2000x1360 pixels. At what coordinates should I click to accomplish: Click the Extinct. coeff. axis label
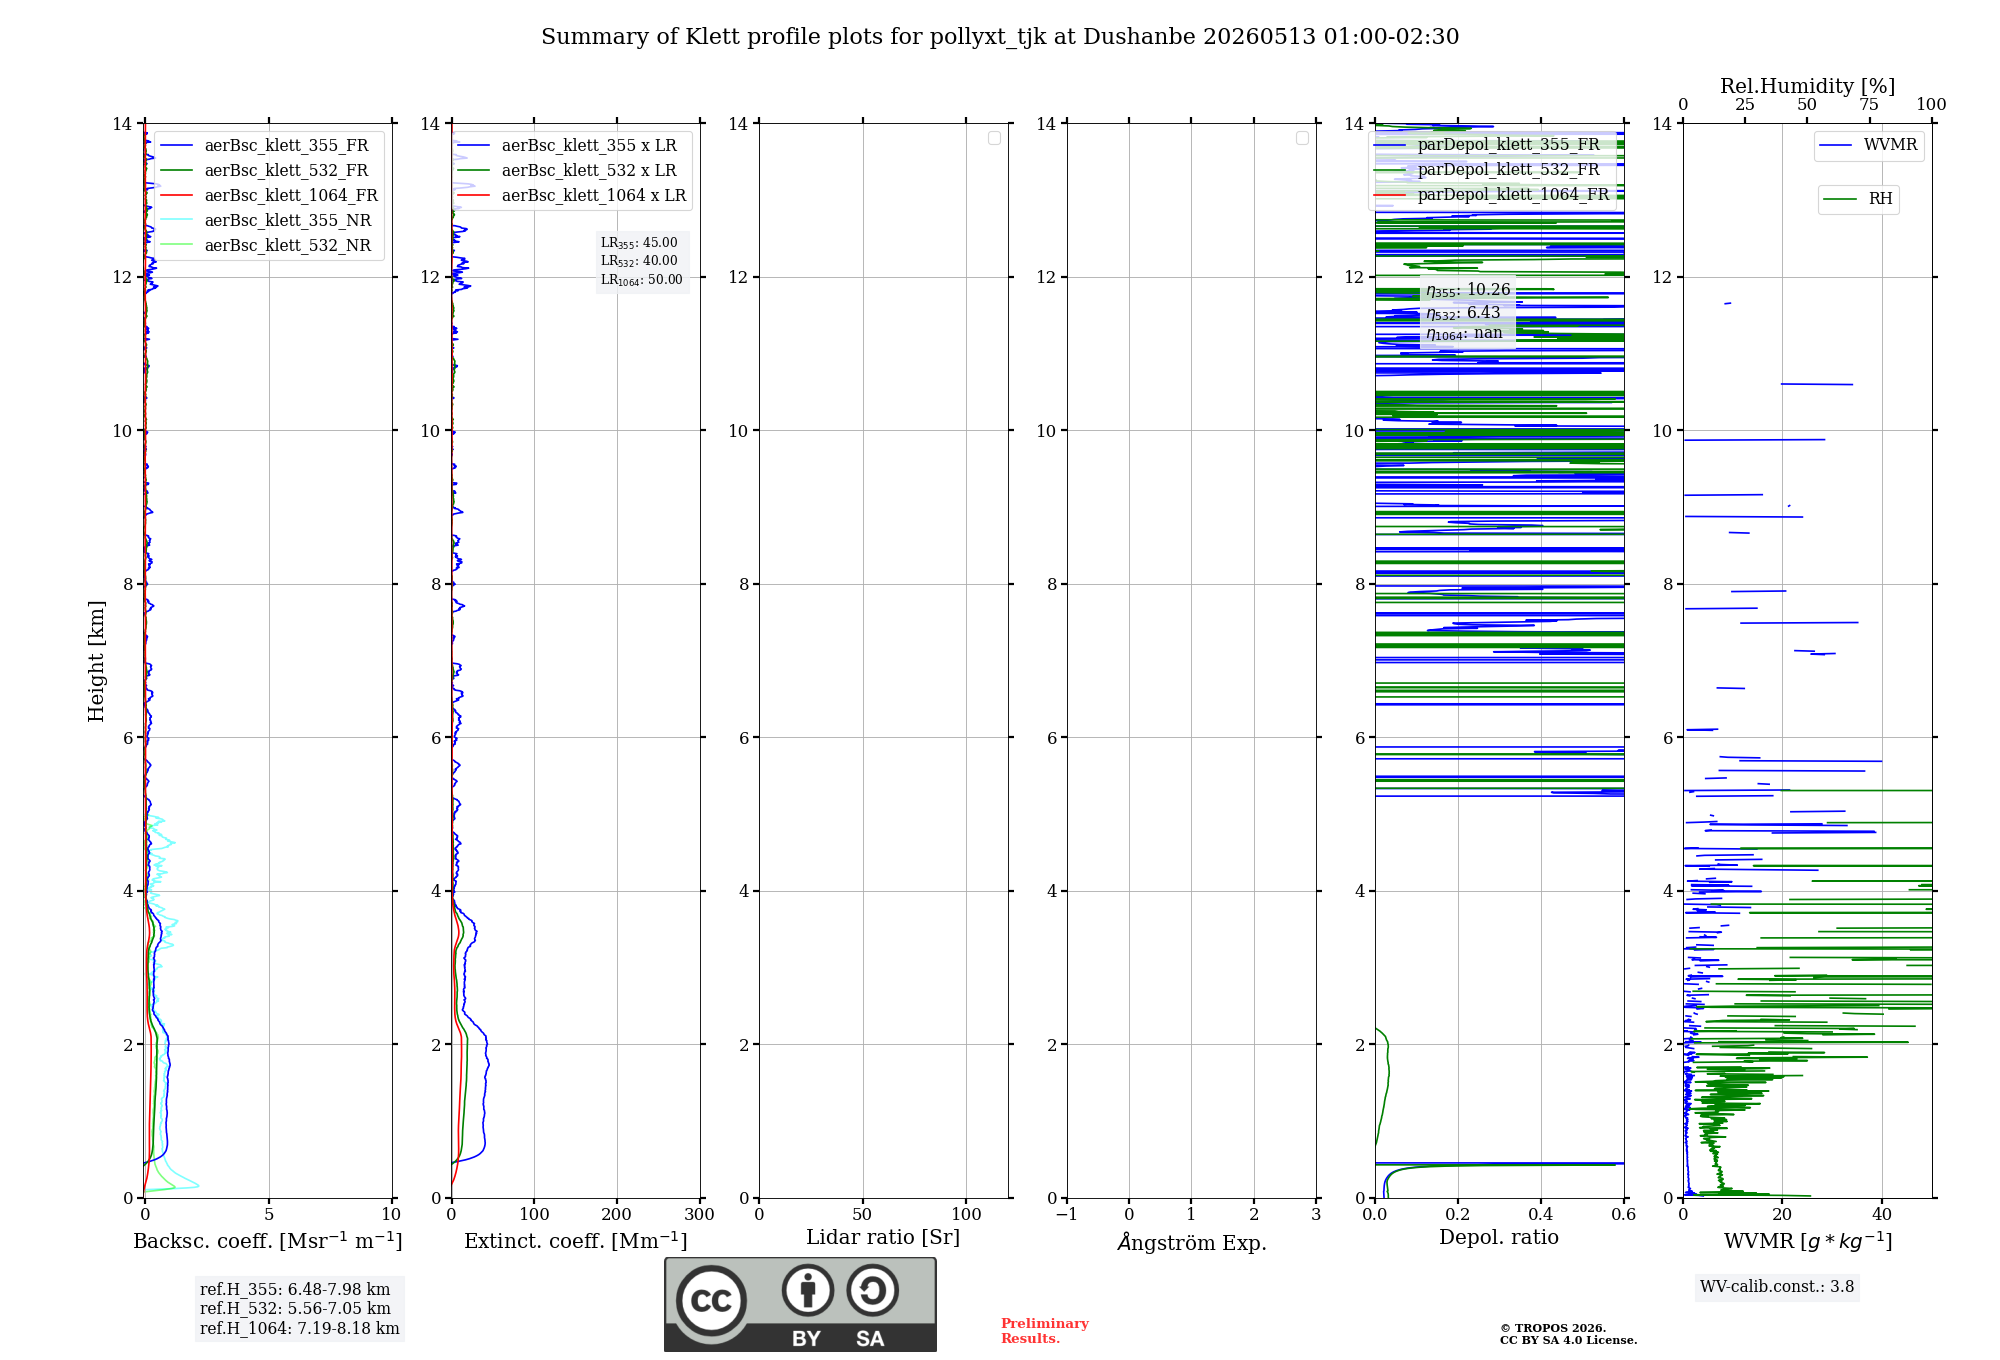point(576,1241)
